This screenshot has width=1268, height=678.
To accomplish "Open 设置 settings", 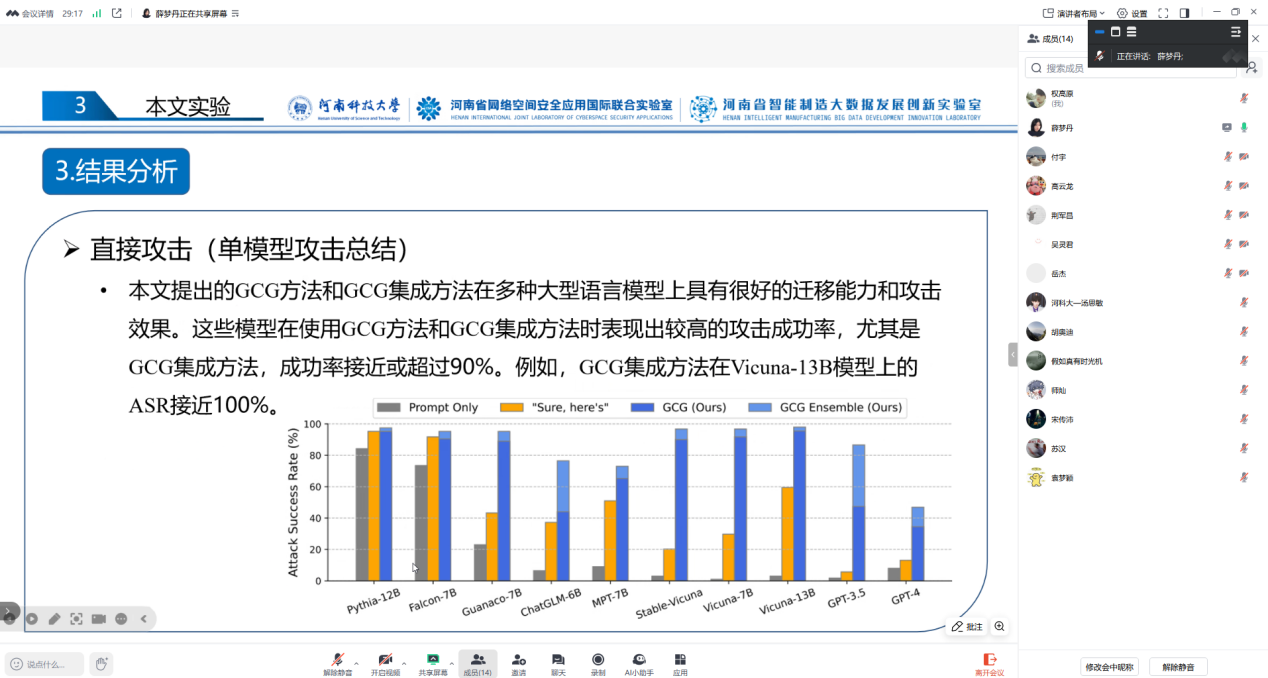I will click(1132, 13).
